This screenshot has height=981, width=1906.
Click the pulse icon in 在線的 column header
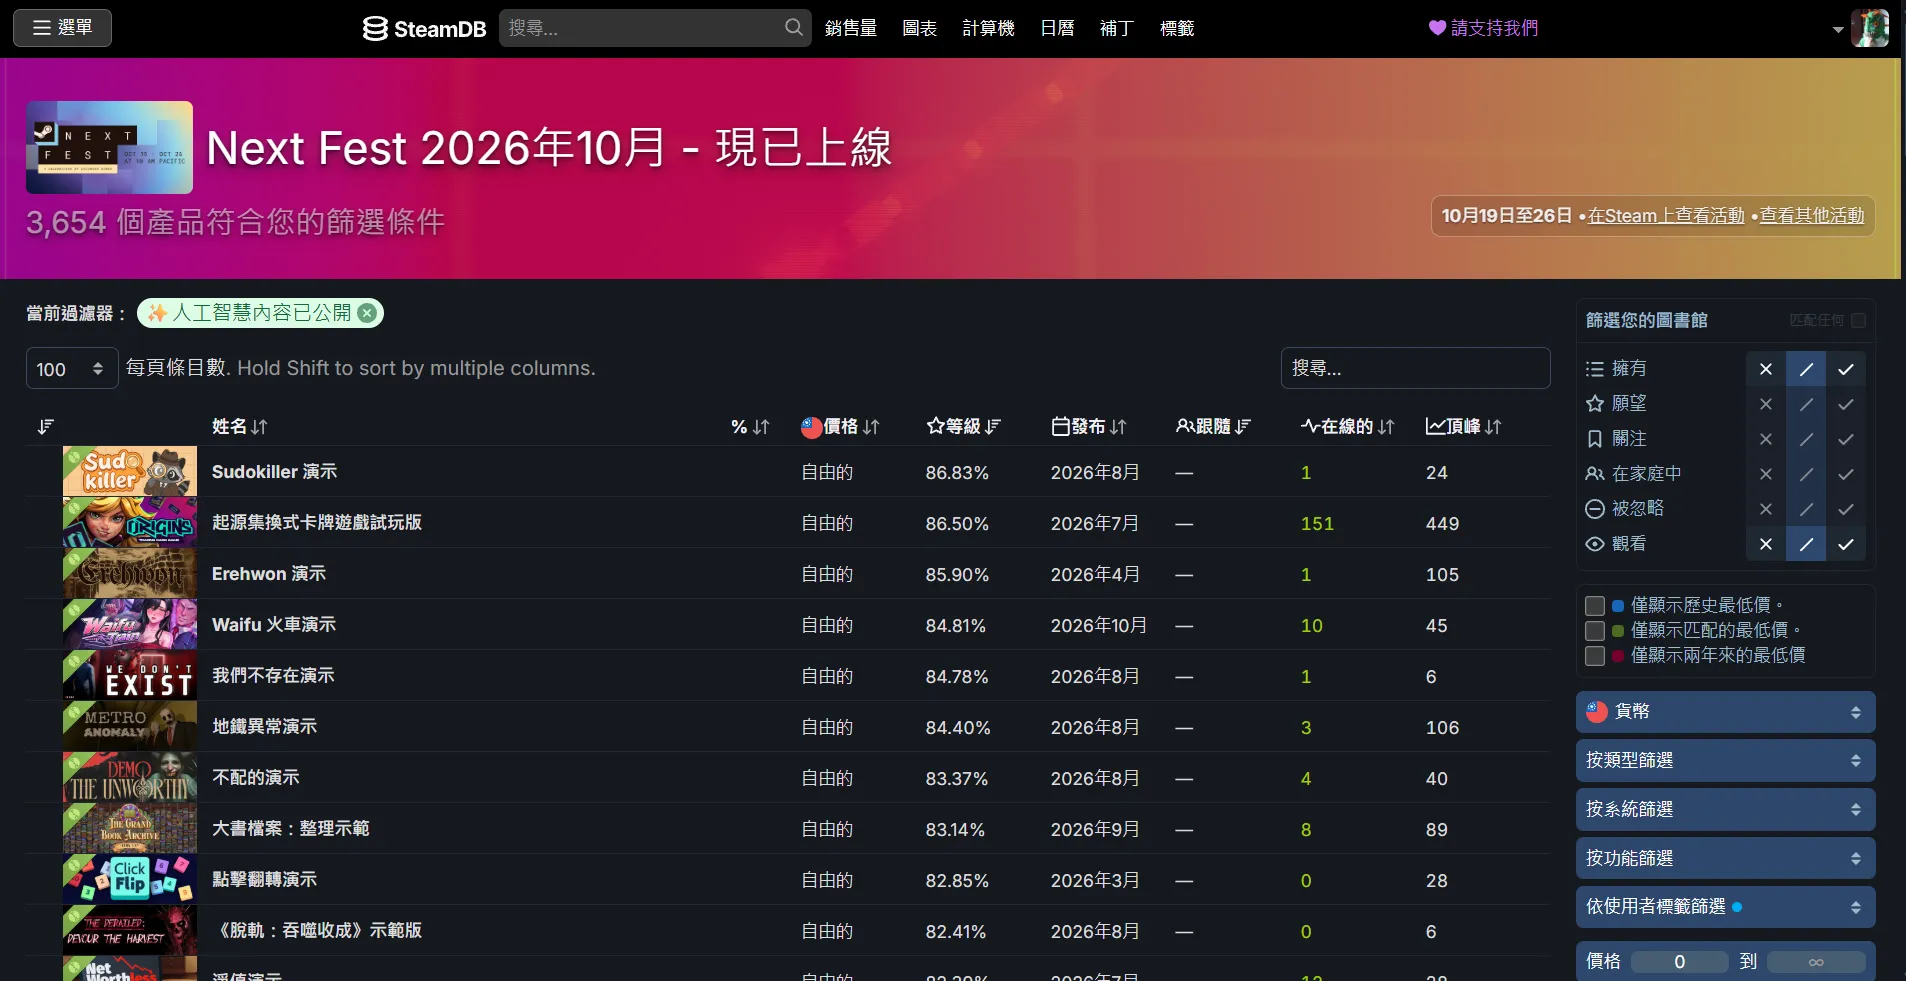(1310, 426)
